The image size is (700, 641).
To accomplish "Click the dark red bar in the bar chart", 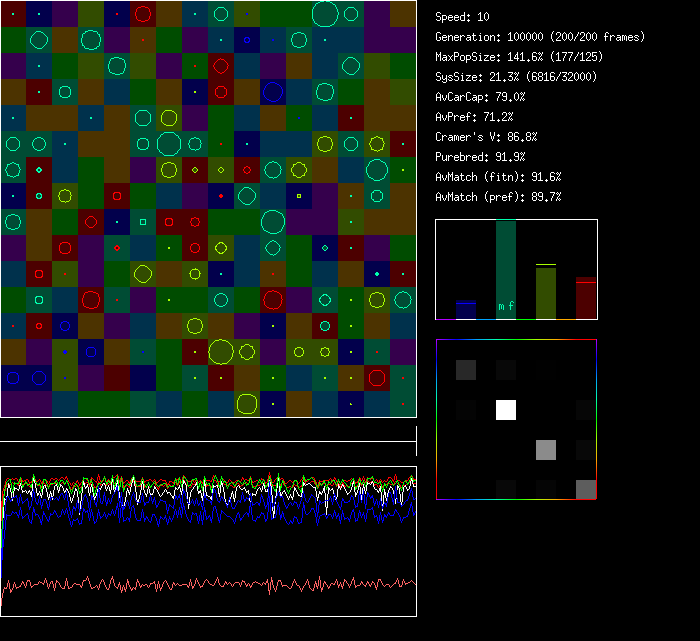I will (586, 298).
